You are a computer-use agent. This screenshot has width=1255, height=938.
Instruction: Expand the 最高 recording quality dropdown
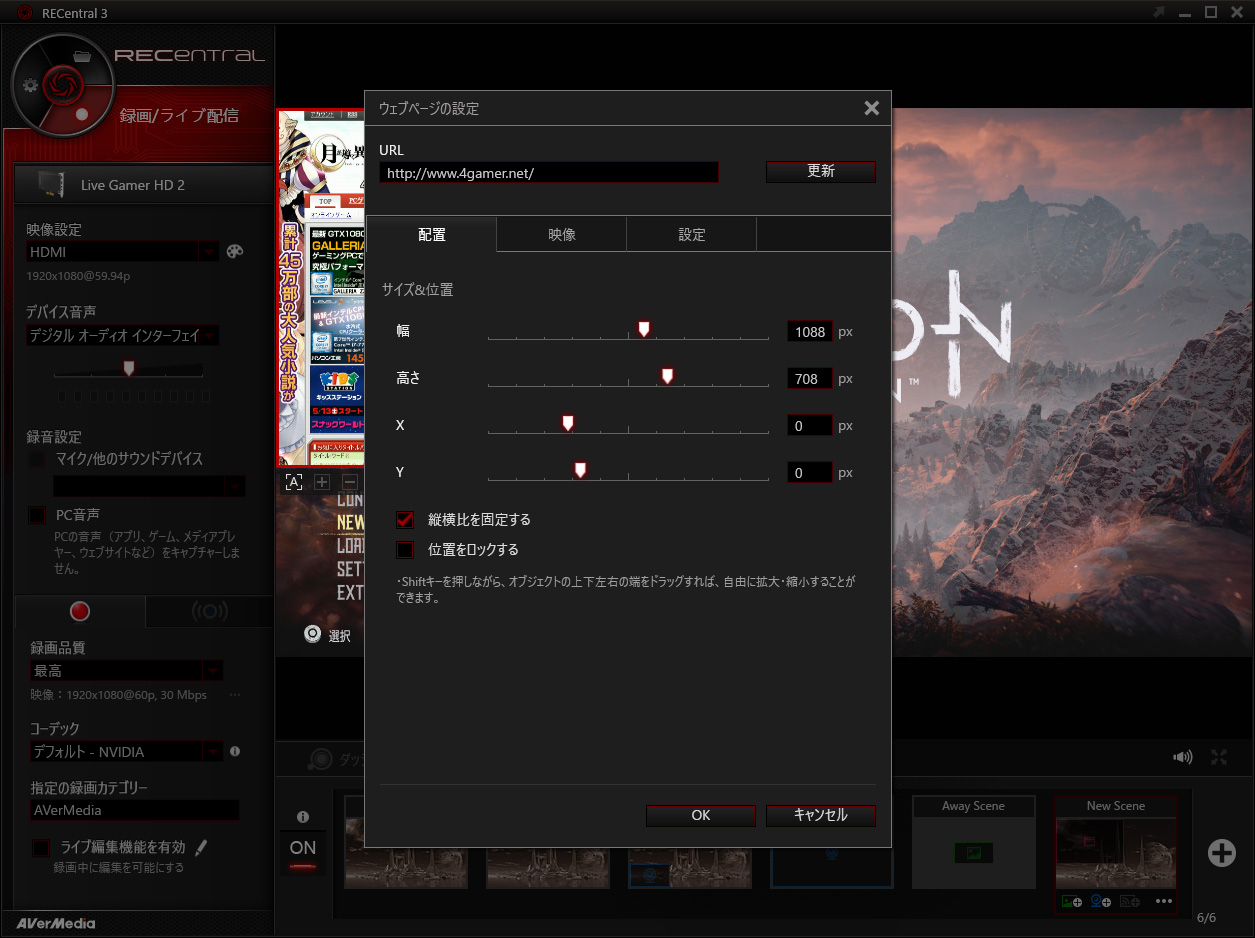pyautogui.click(x=213, y=671)
